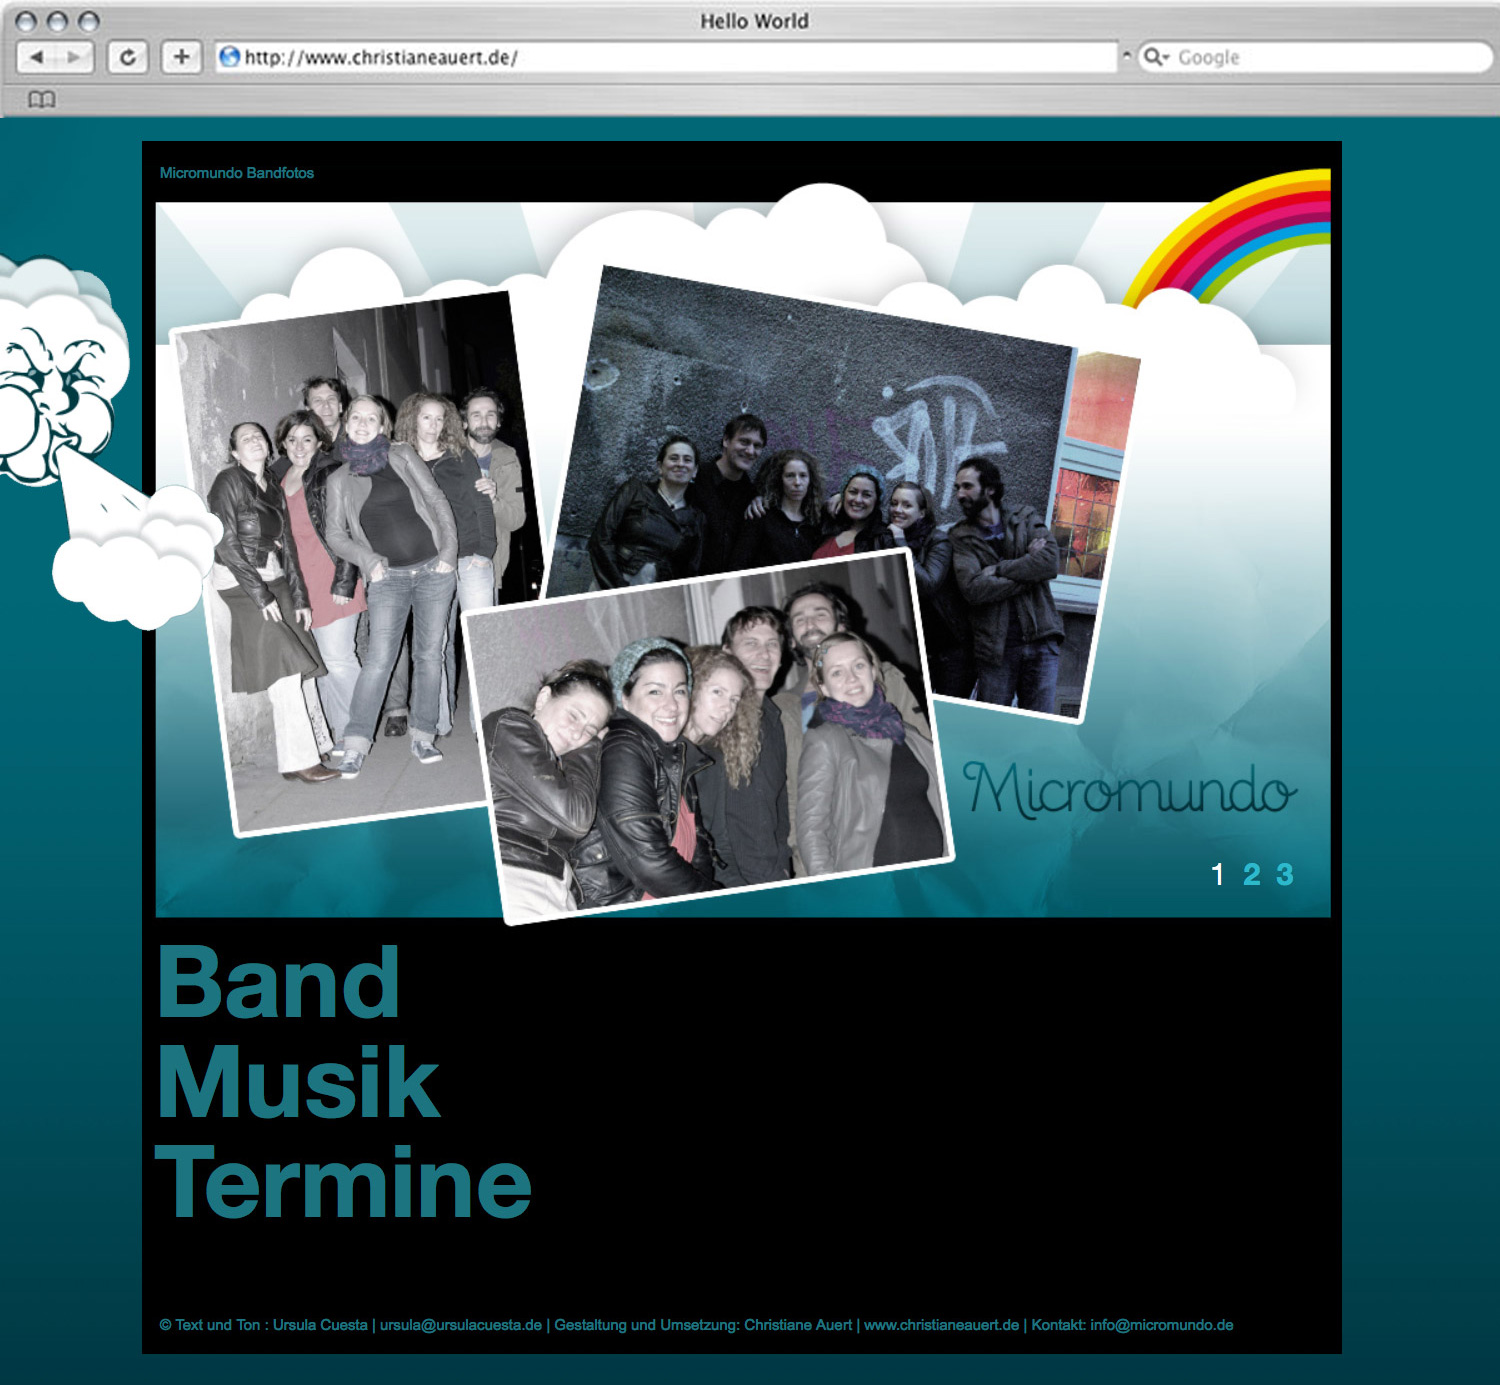This screenshot has height=1385, width=1500.
Task: Click the forward navigation arrow
Action: tap(72, 56)
